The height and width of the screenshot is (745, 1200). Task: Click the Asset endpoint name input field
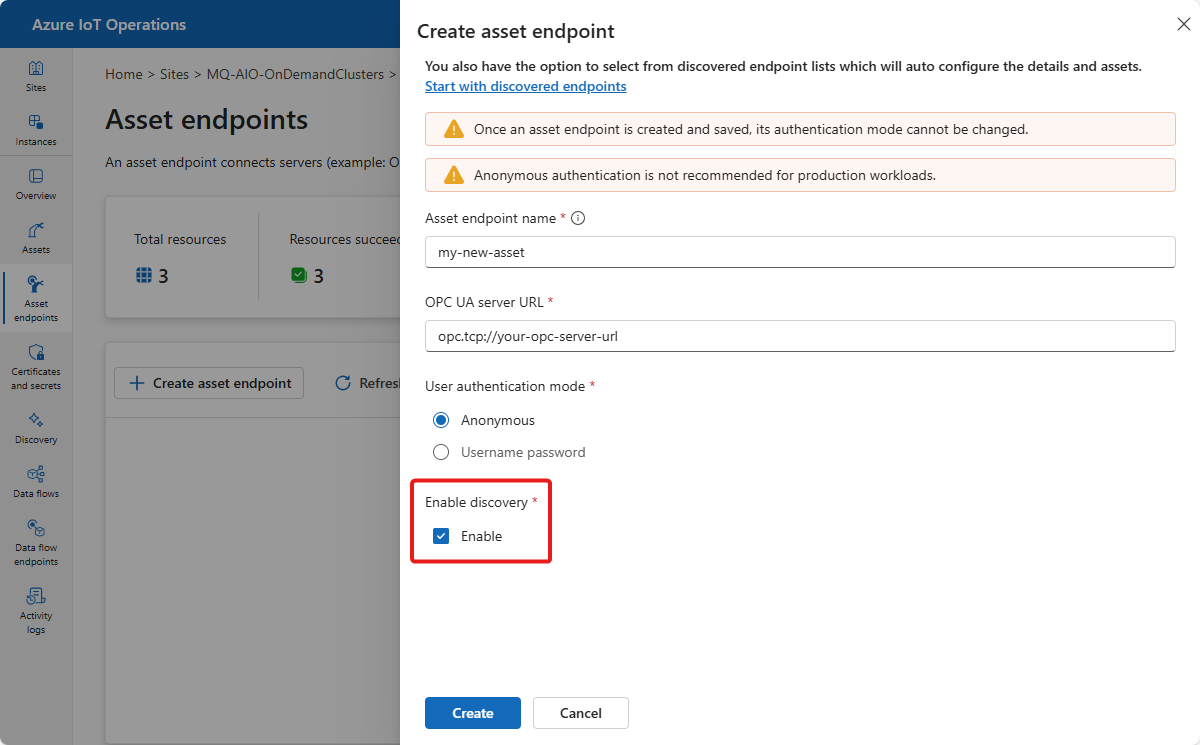click(x=800, y=252)
